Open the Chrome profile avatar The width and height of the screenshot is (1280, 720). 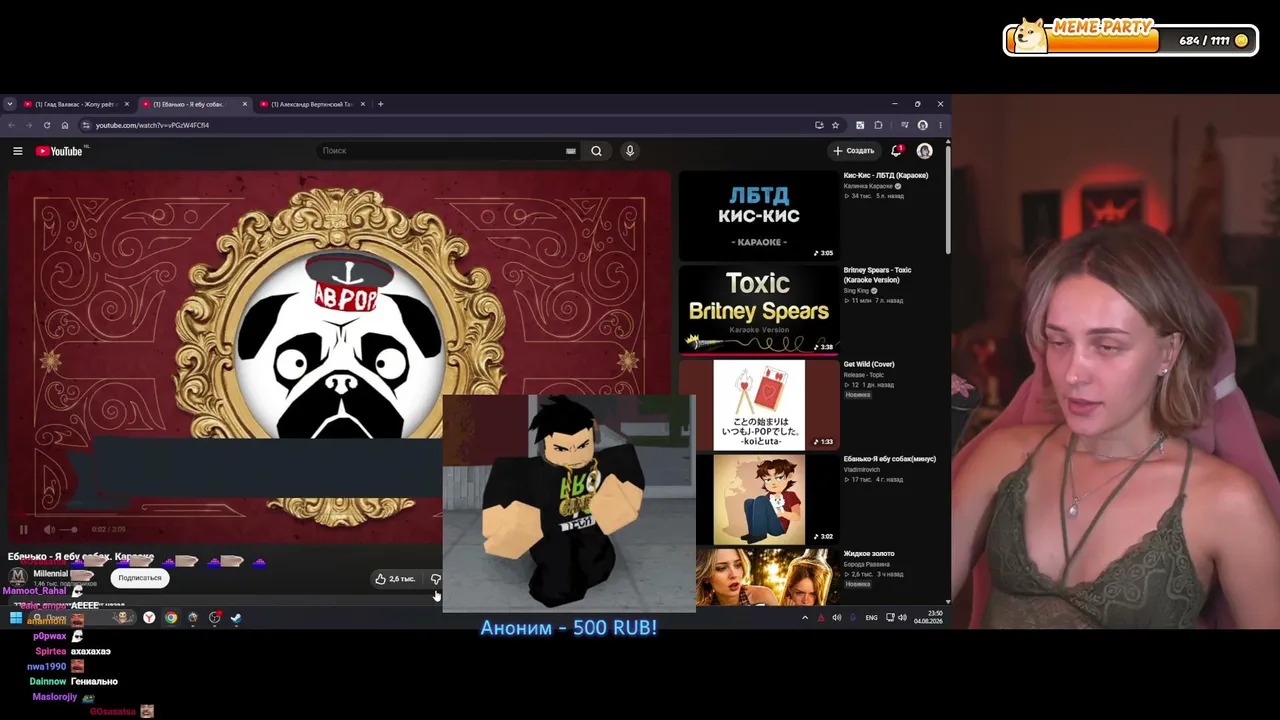(923, 125)
